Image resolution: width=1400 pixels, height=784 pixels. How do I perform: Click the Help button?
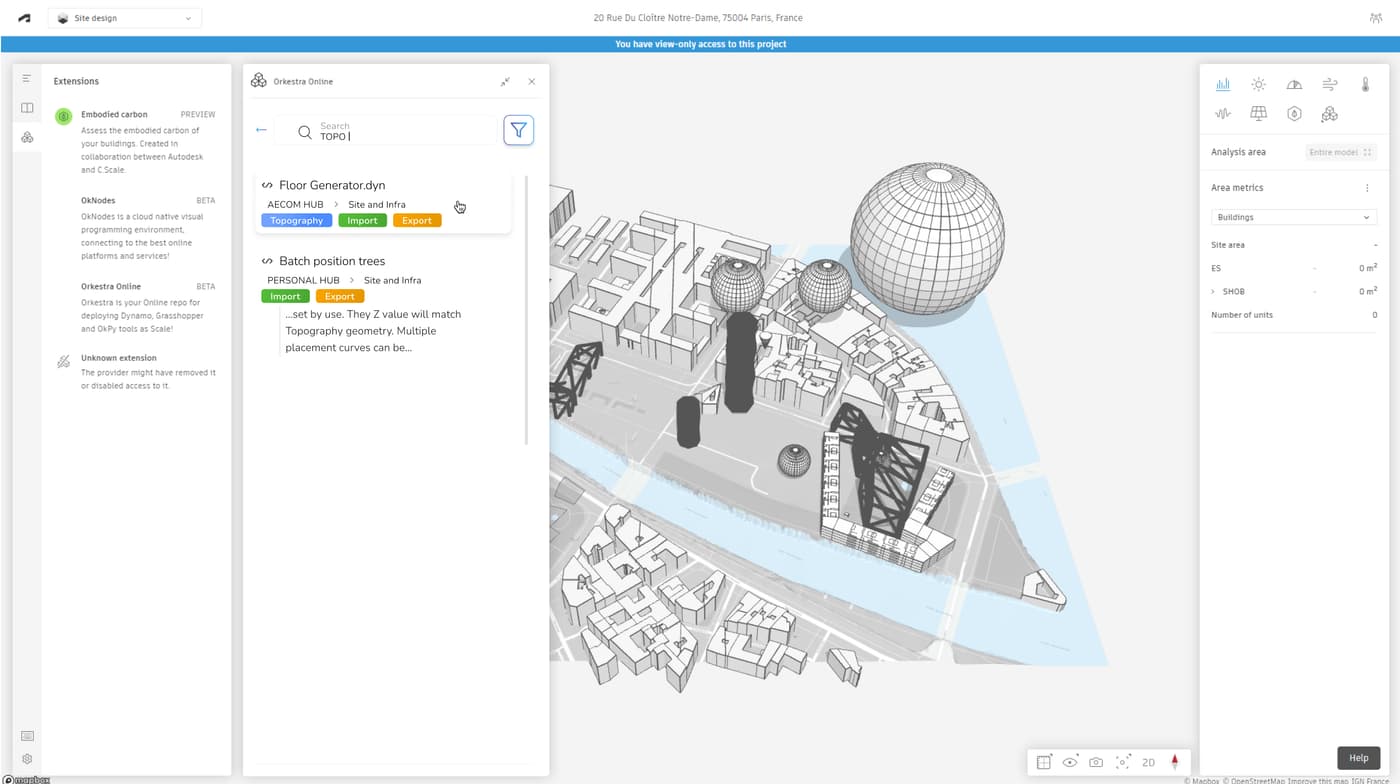pos(1358,758)
